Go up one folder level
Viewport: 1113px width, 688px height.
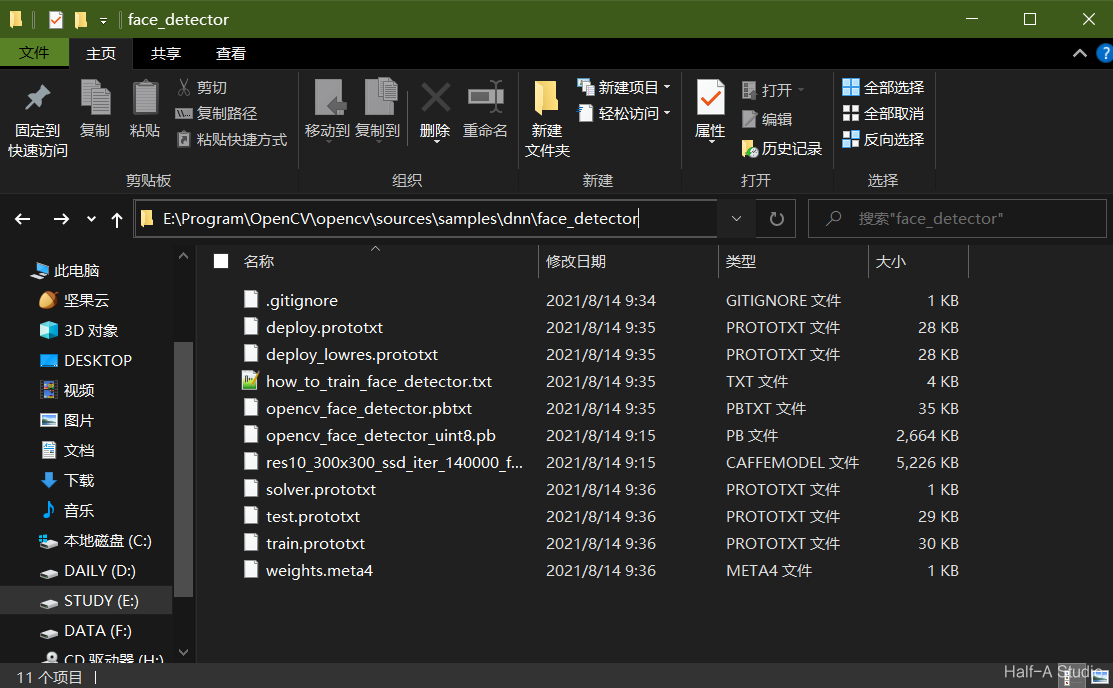pyautogui.click(x=117, y=219)
